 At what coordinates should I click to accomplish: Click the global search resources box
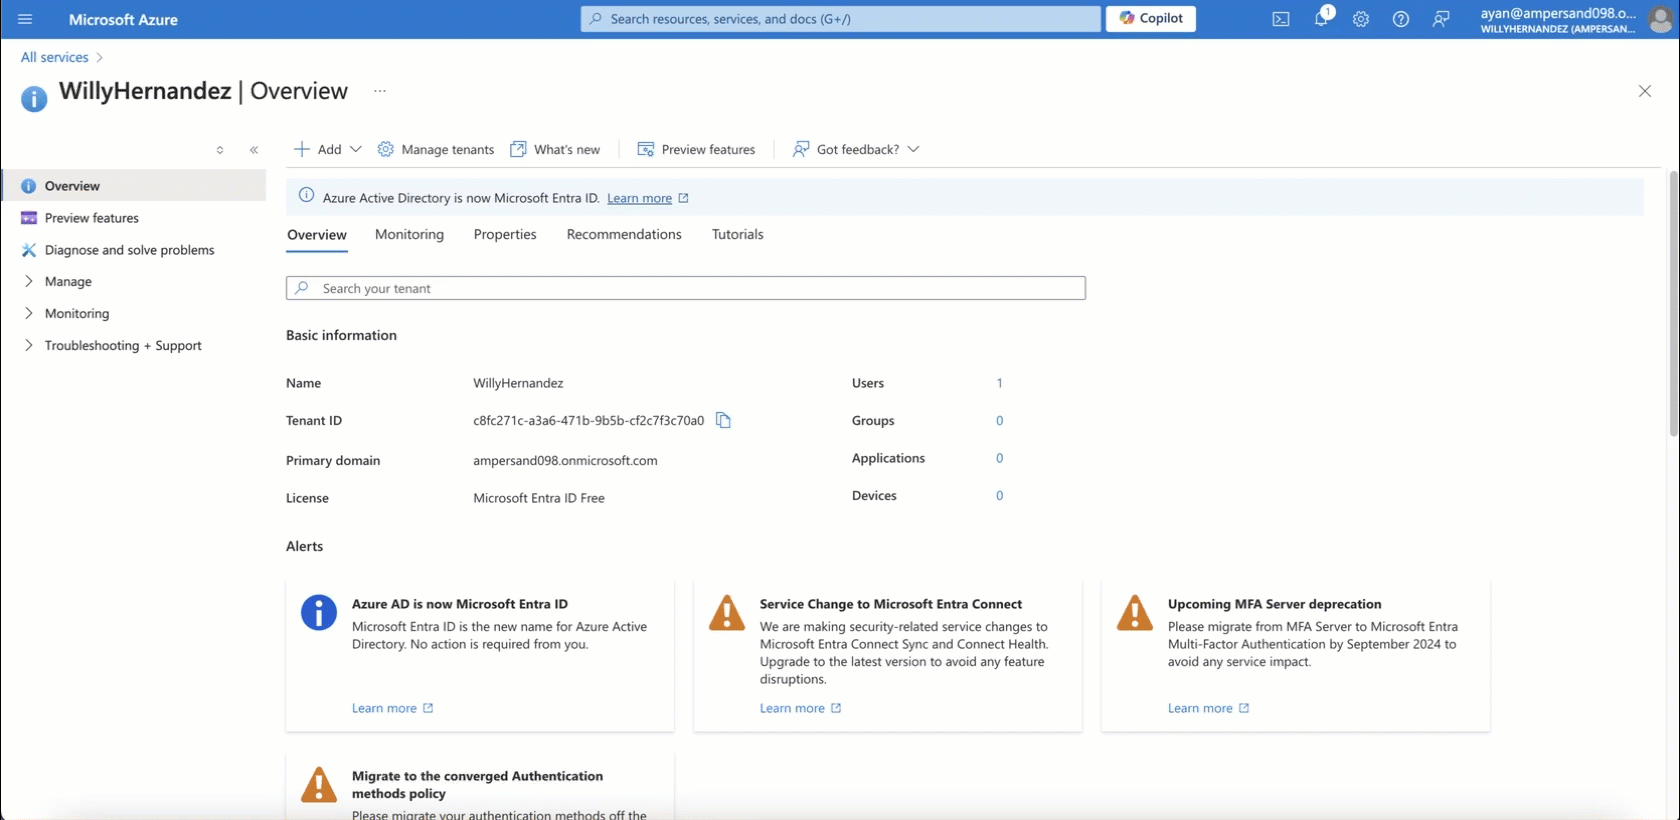coord(840,18)
